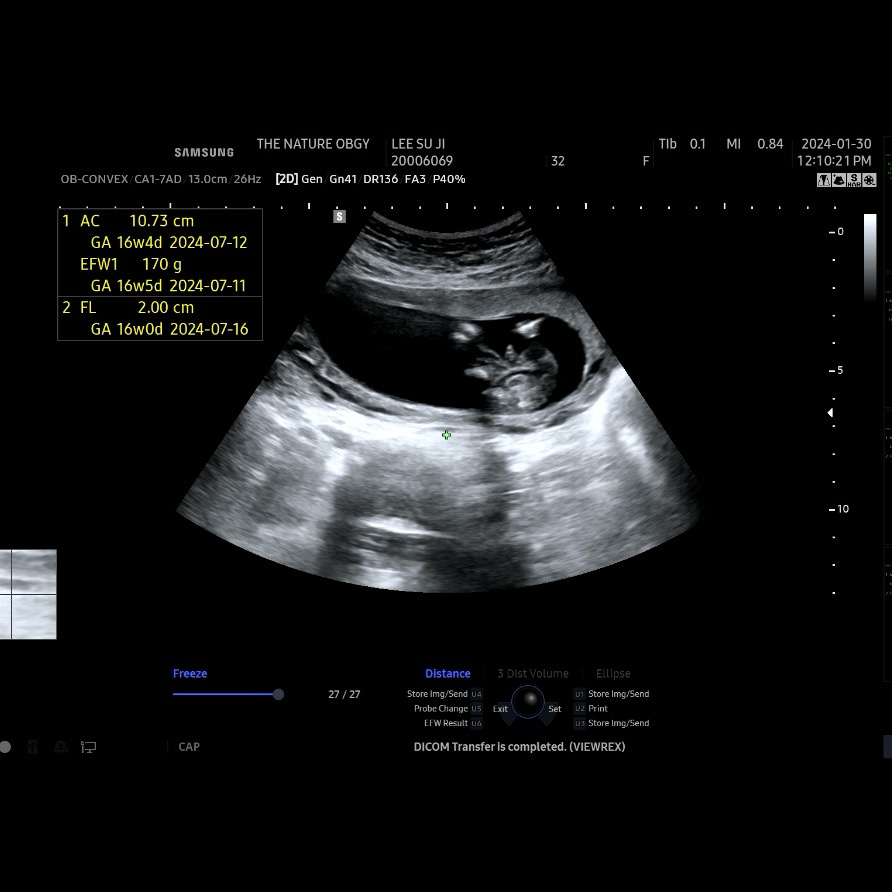Viewport: 892px width, 892px height.
Task: Click the green measurement caliper cursor
Action: click(446, 435)
